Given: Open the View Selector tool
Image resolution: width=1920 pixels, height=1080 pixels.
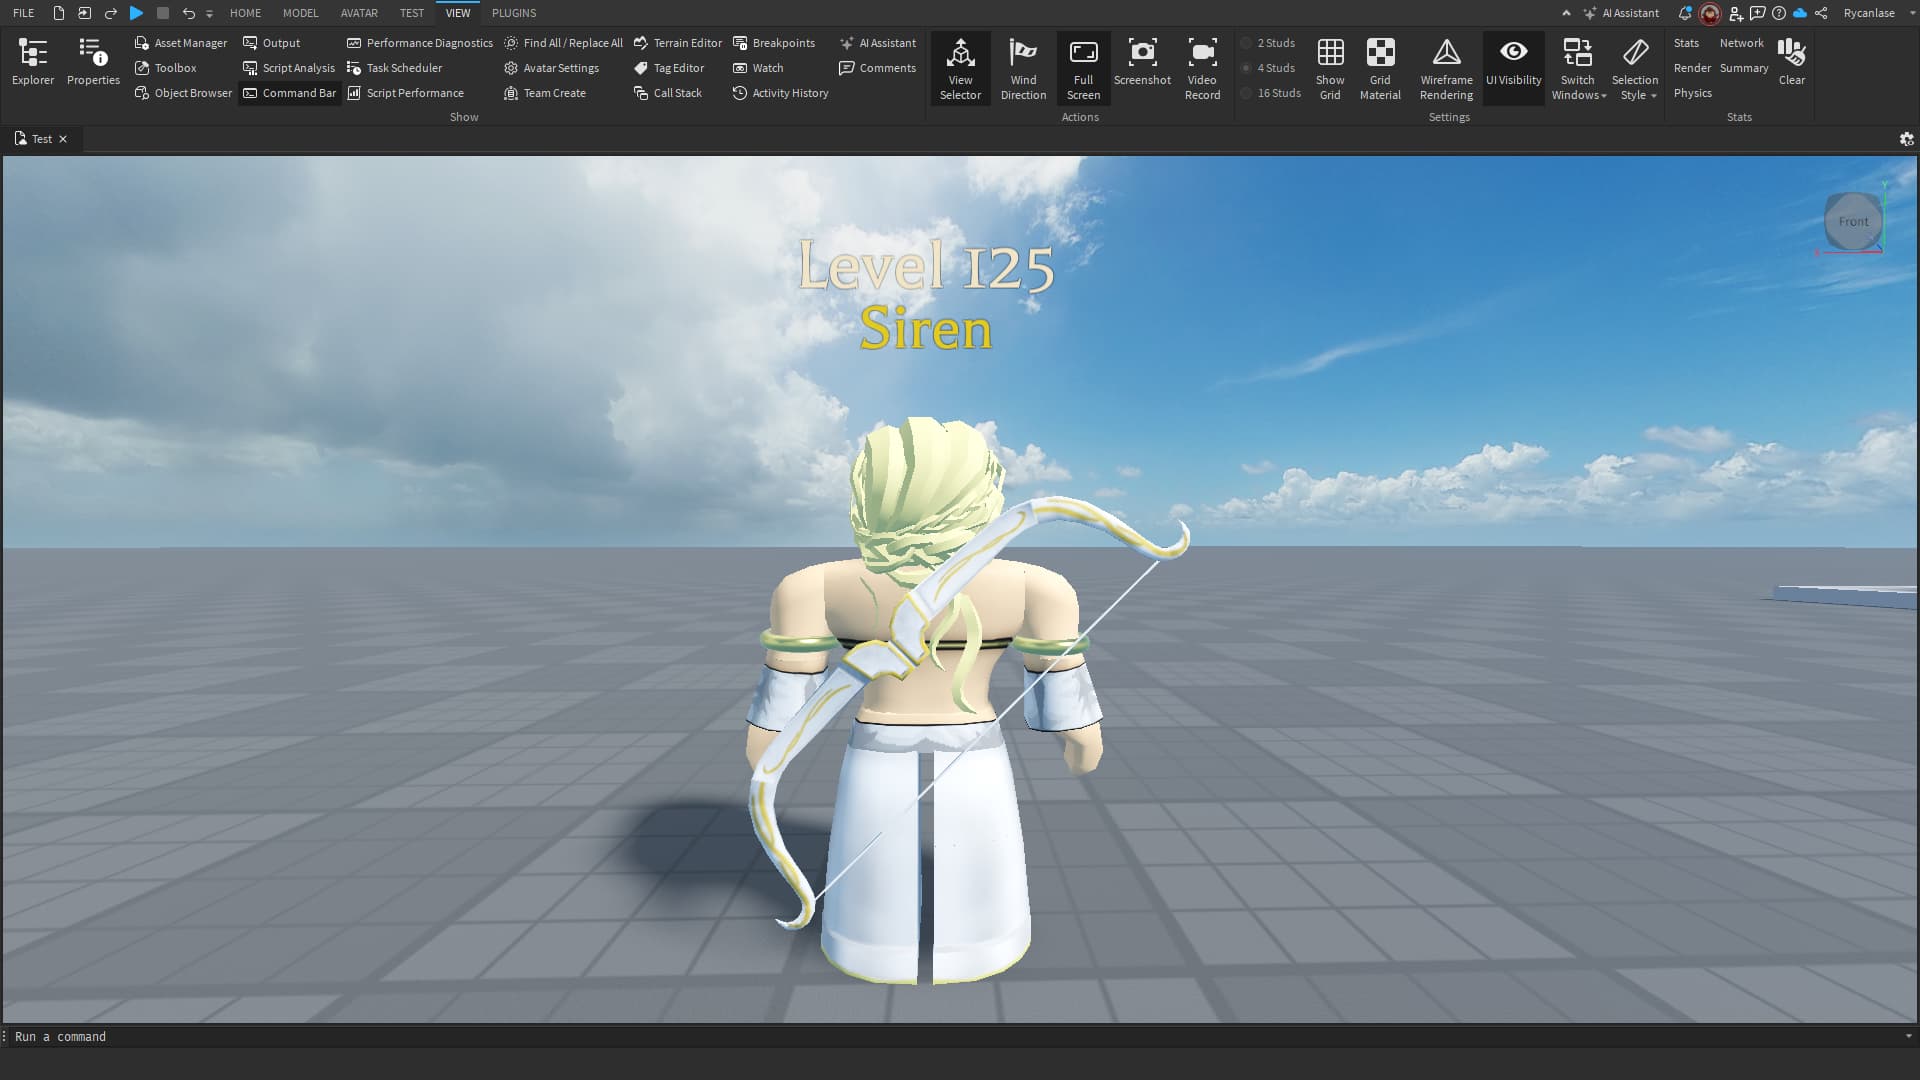Looking at the screenshot, I should pos(960,68).
